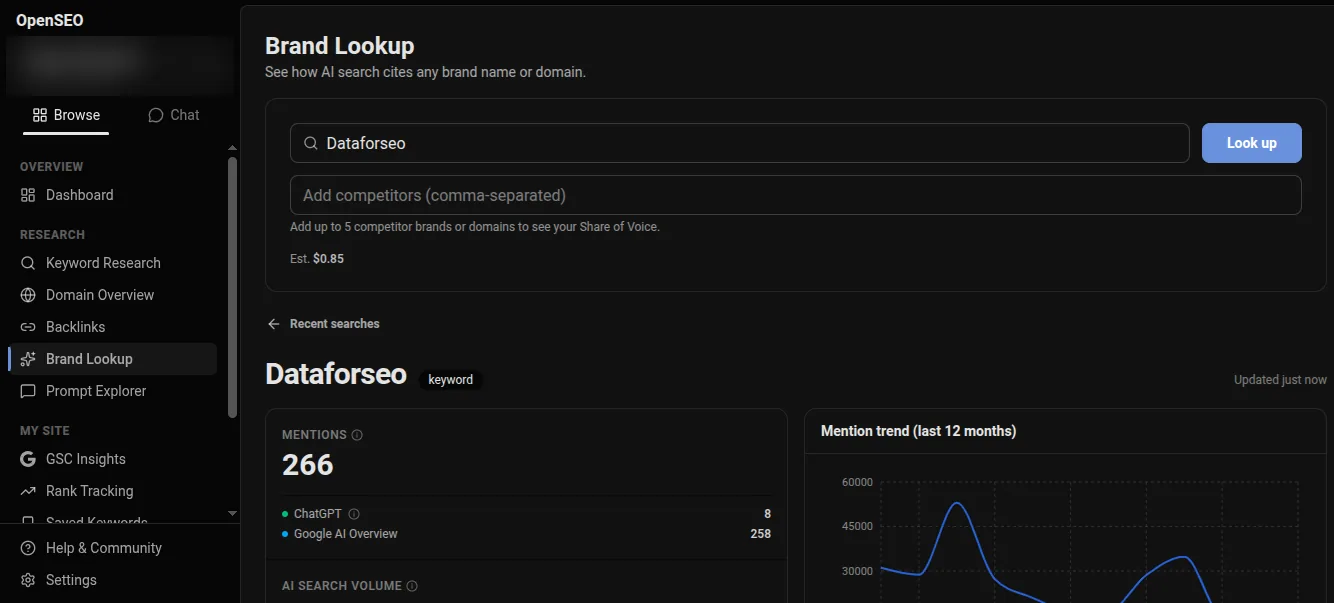Click the keyword tag next to Dataforseo

(x=450, y=380)
